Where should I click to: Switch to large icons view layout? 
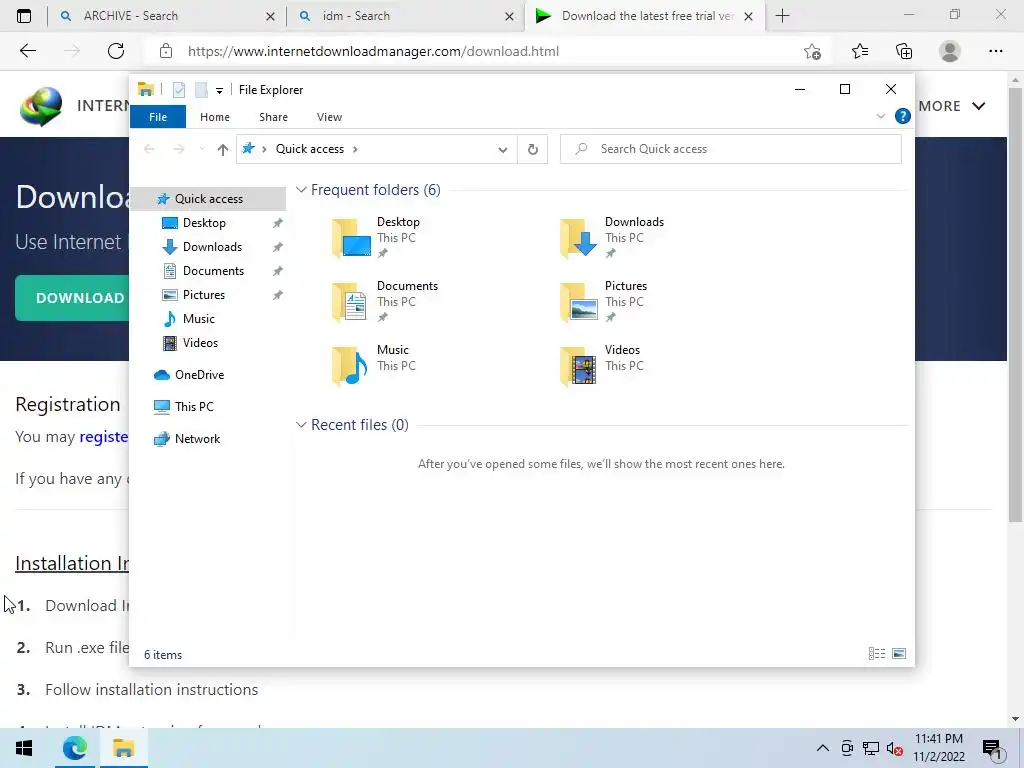tap(899, 654)
